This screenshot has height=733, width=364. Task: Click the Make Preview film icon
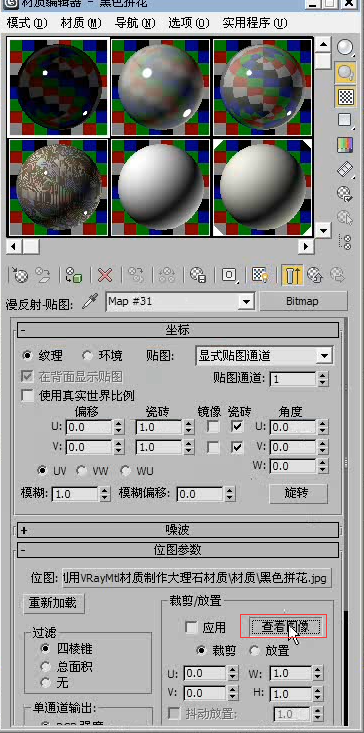tap(345, 170)
